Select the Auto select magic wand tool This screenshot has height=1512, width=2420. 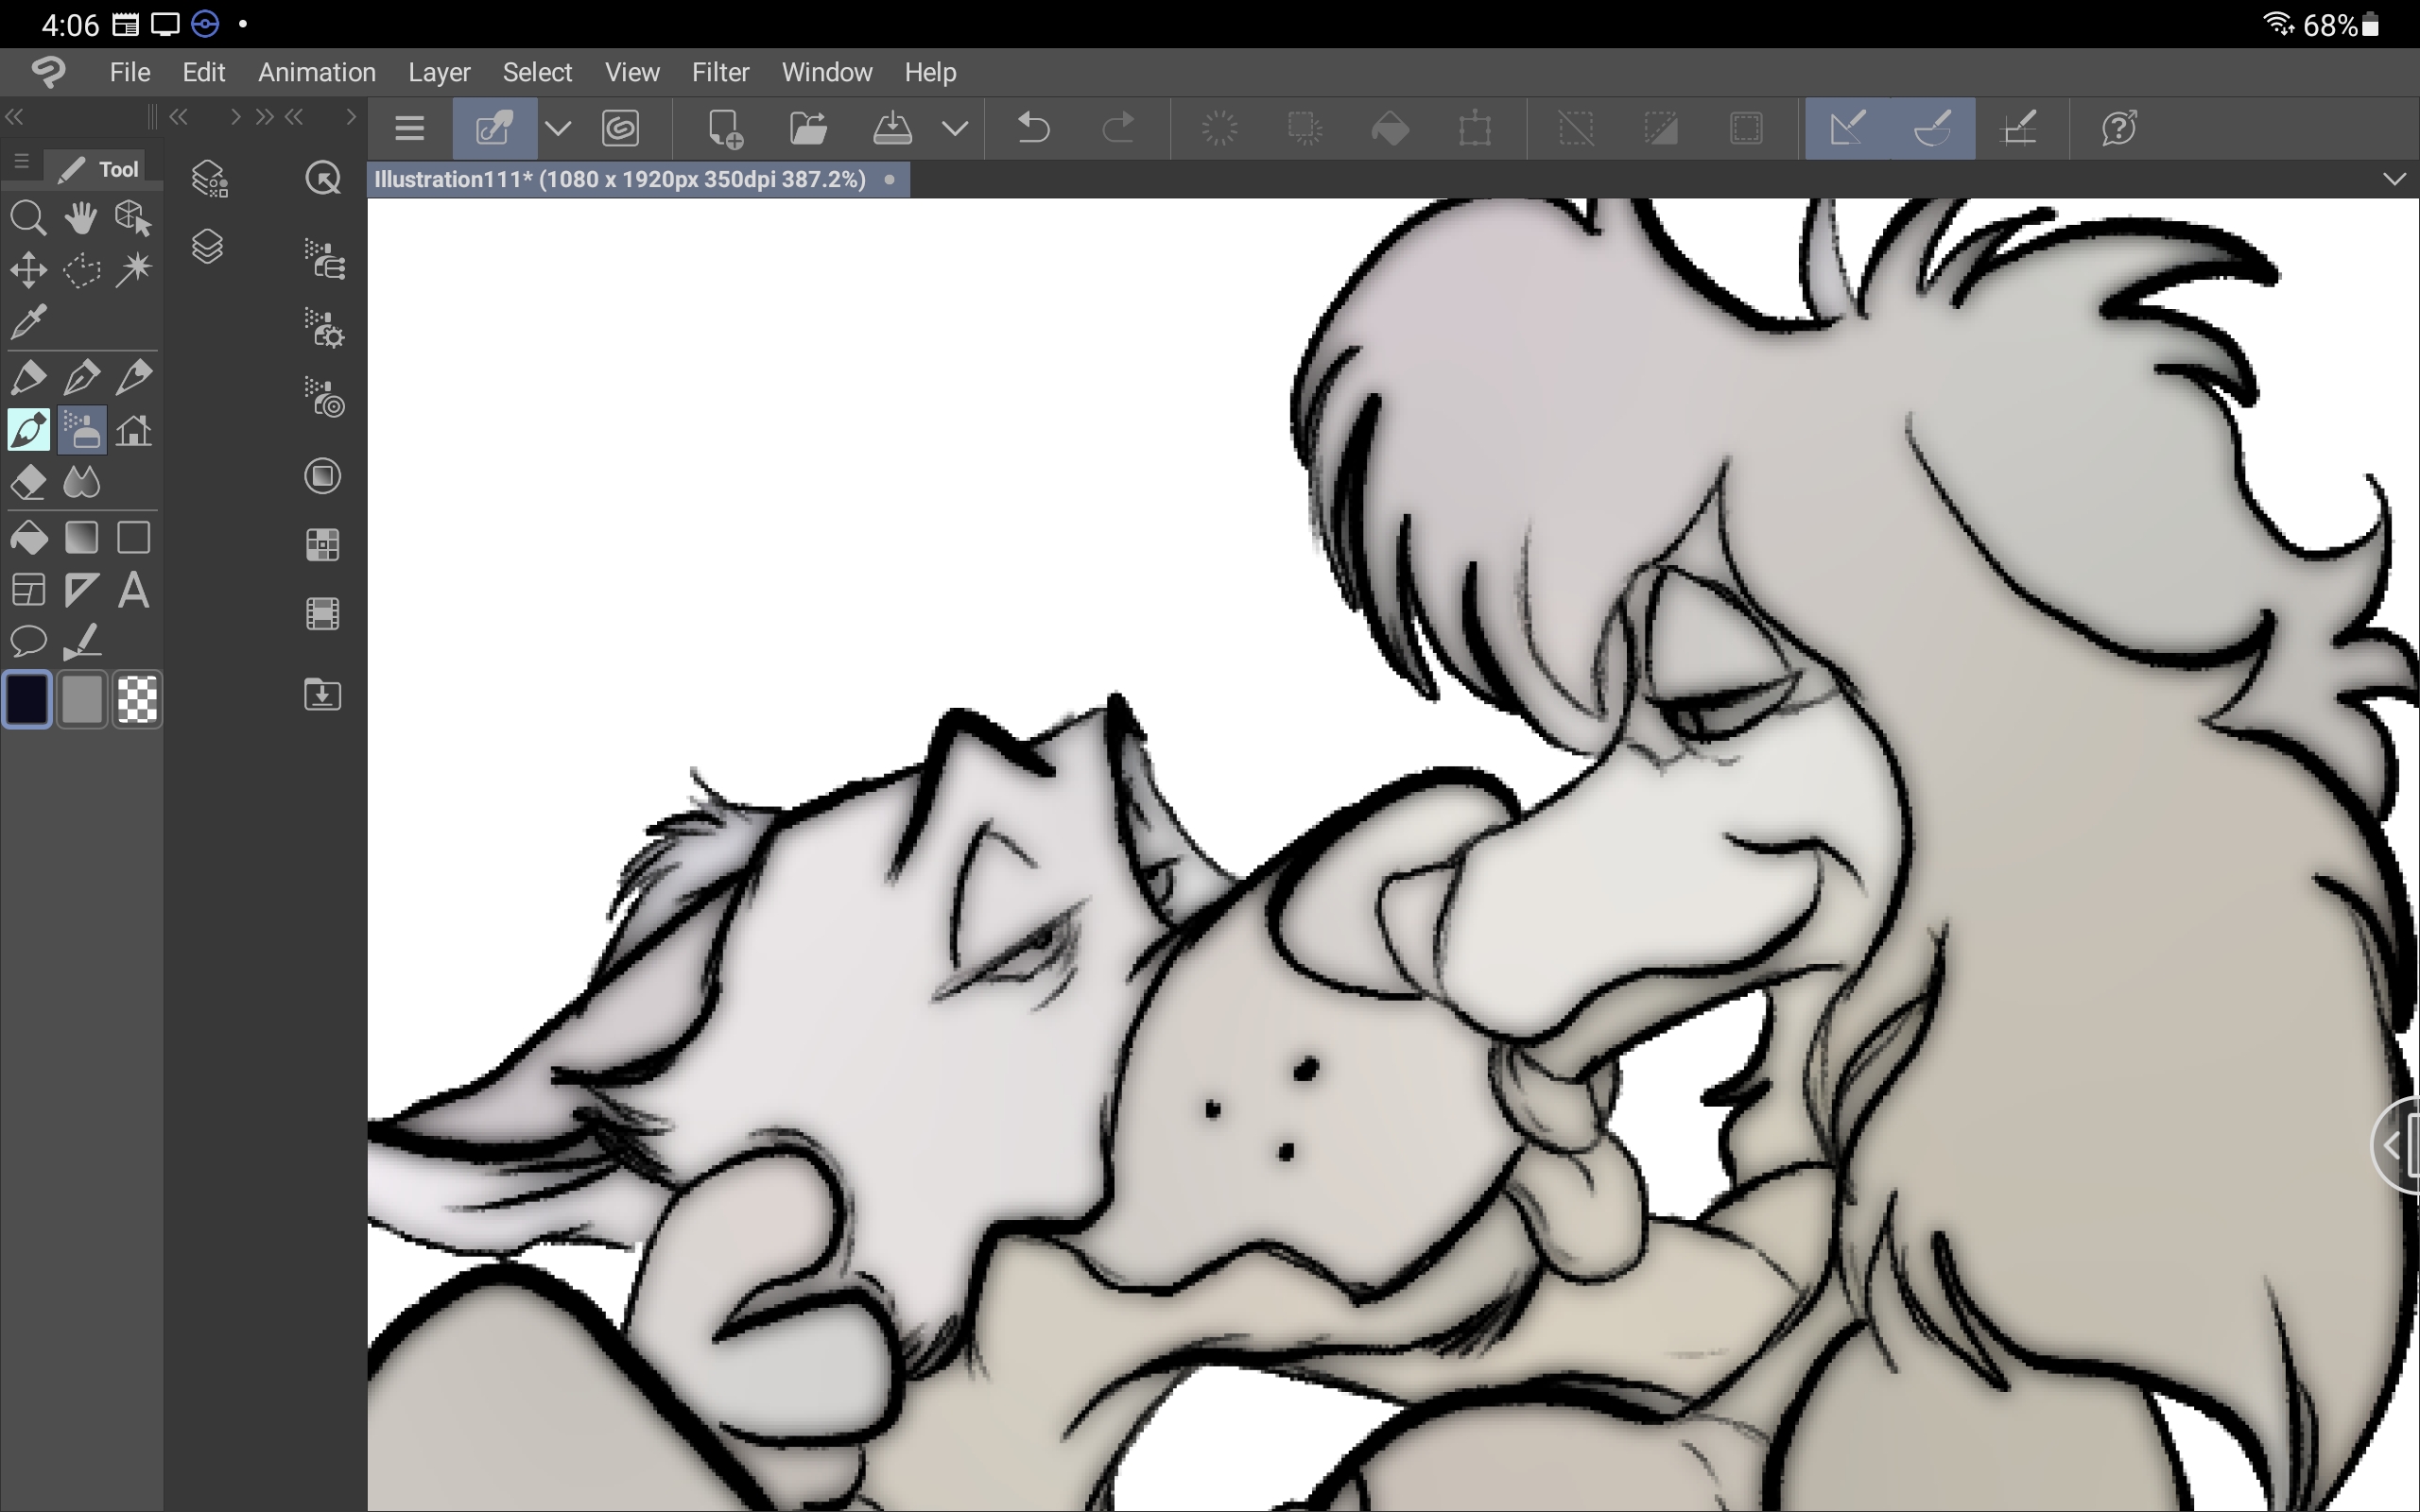click(x=133, y=270)
